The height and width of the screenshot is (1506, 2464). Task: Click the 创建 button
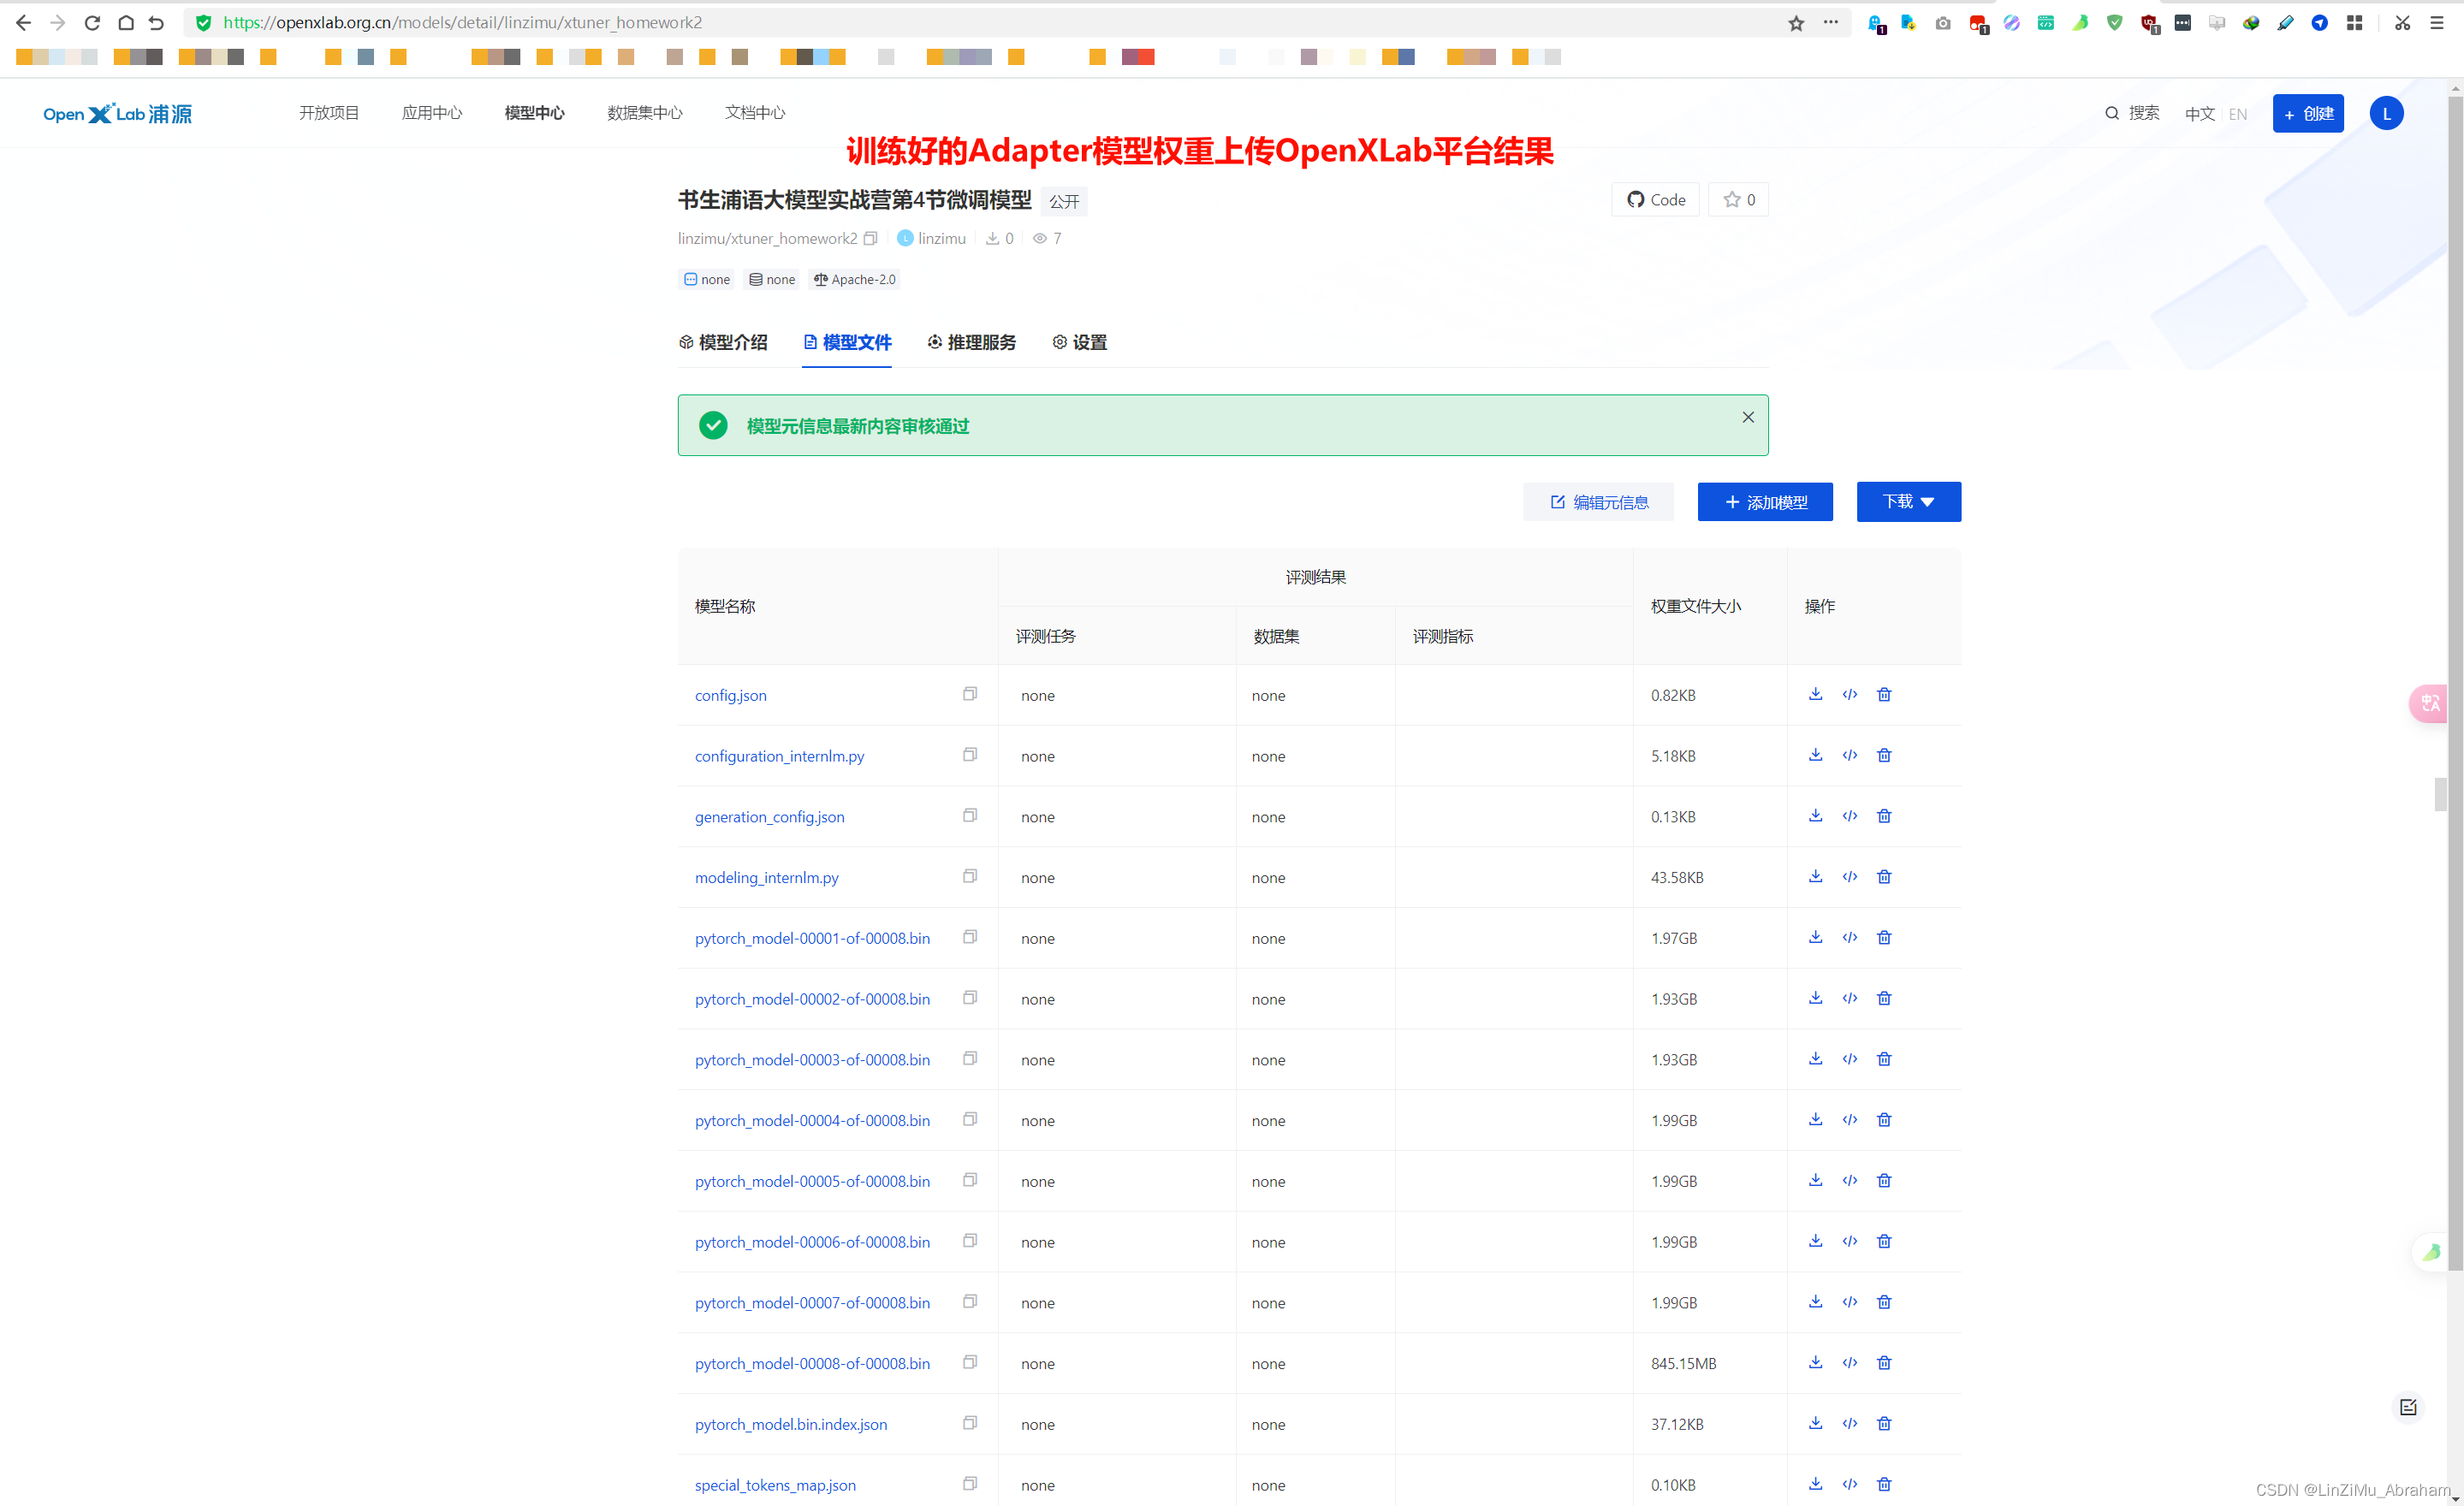coord(2308,113)
